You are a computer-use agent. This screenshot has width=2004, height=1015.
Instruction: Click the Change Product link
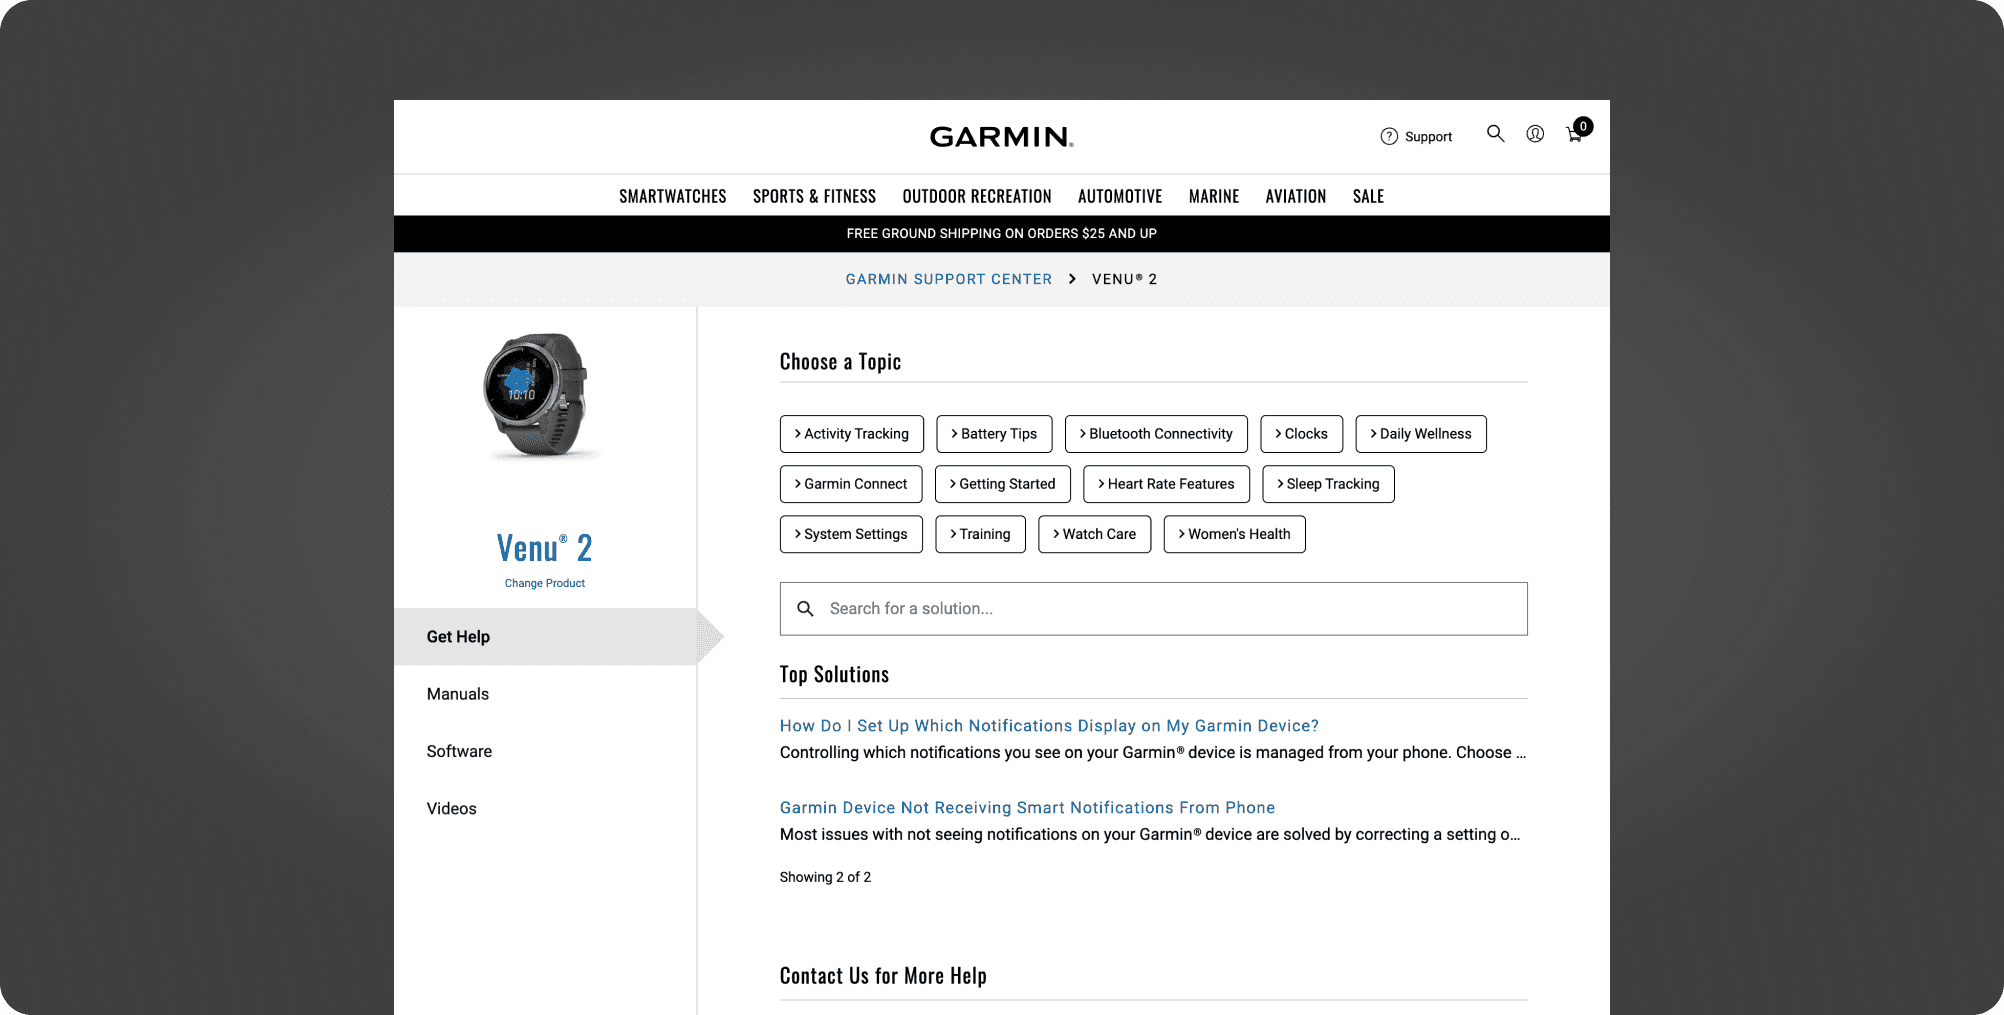545,583
